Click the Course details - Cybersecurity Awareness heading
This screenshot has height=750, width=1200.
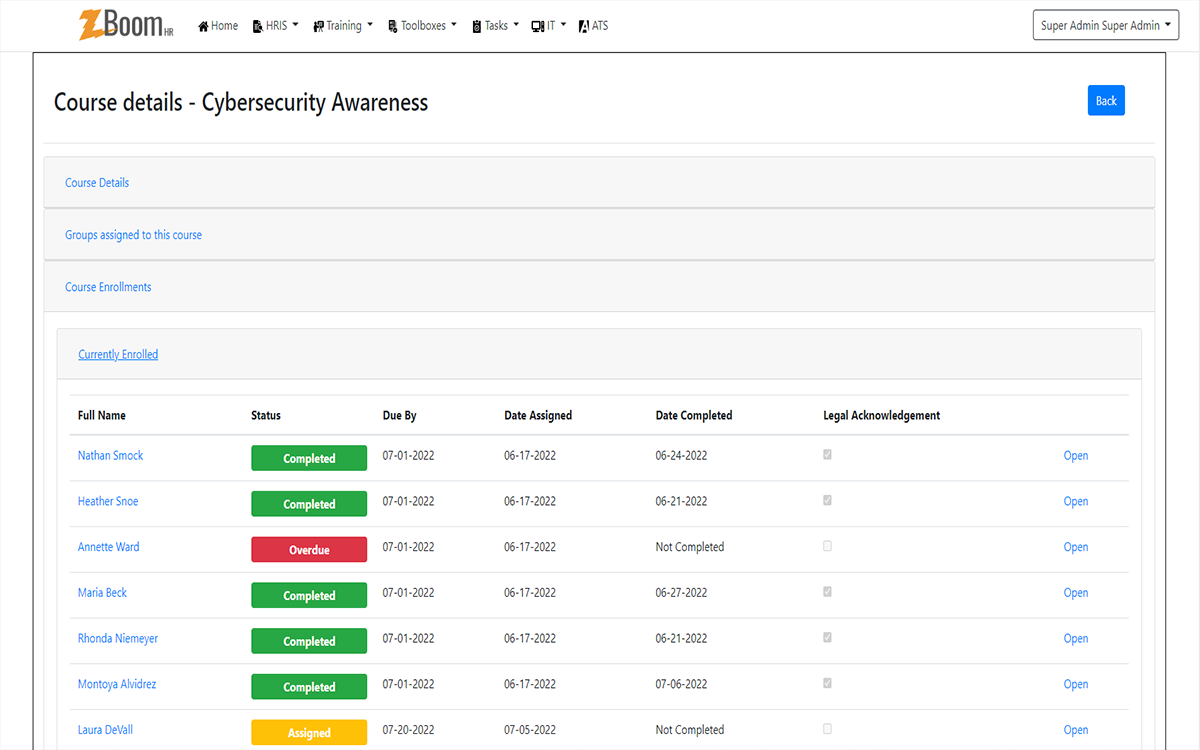pos(241,102)
